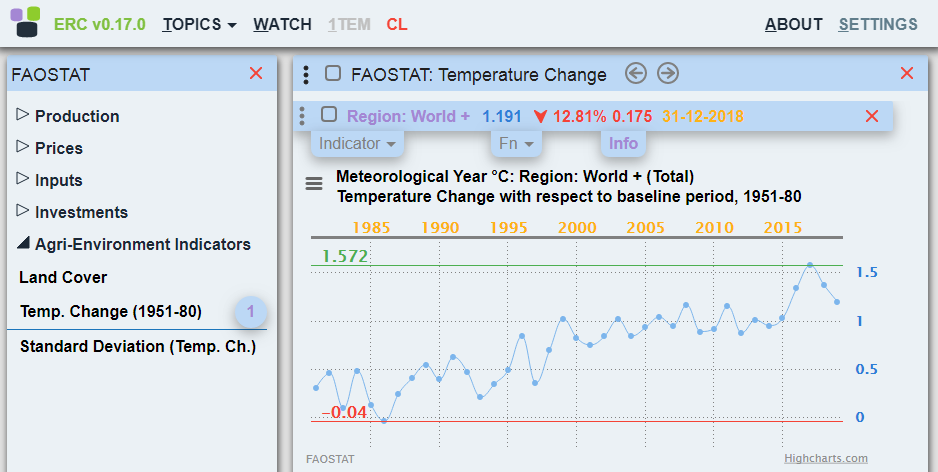The image size is (938, 472).
Task: Open the TOPICS dropdown menu
Action: click(200, 25)
